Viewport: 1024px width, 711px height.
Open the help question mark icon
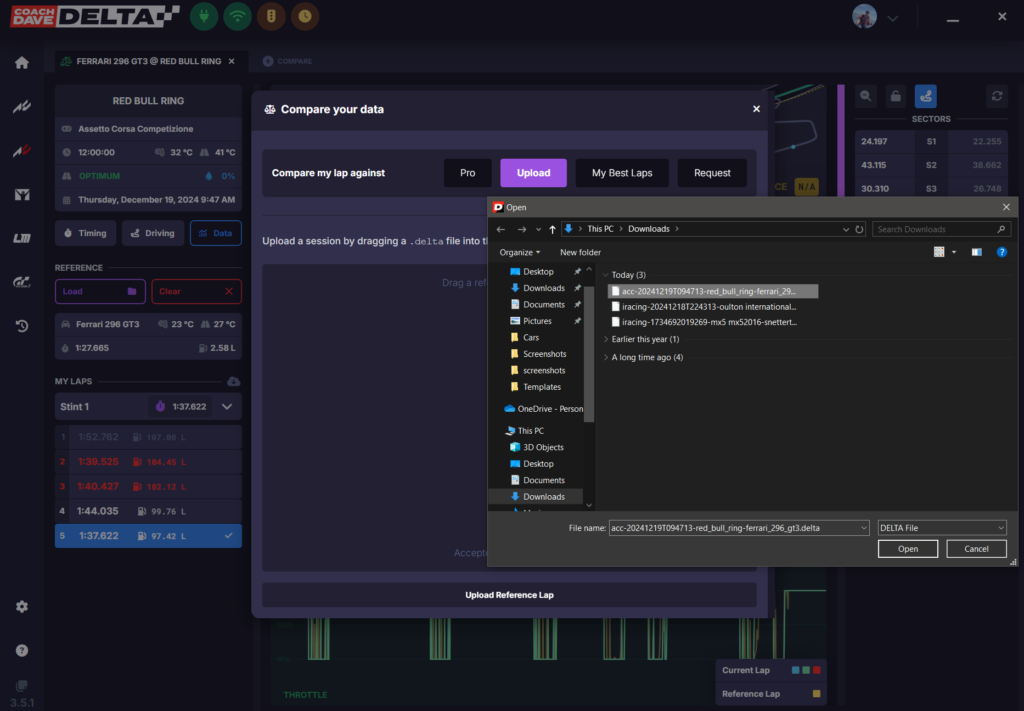(x=22, y=650)
